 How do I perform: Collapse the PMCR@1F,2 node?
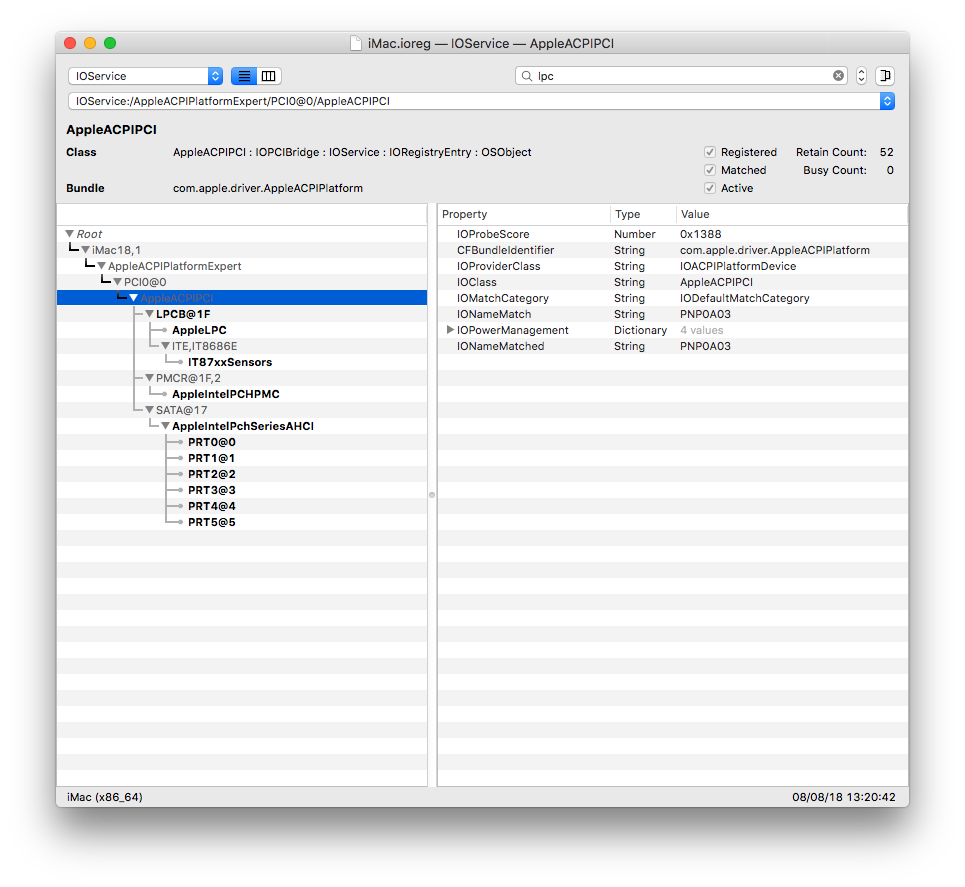click(150, 378)
